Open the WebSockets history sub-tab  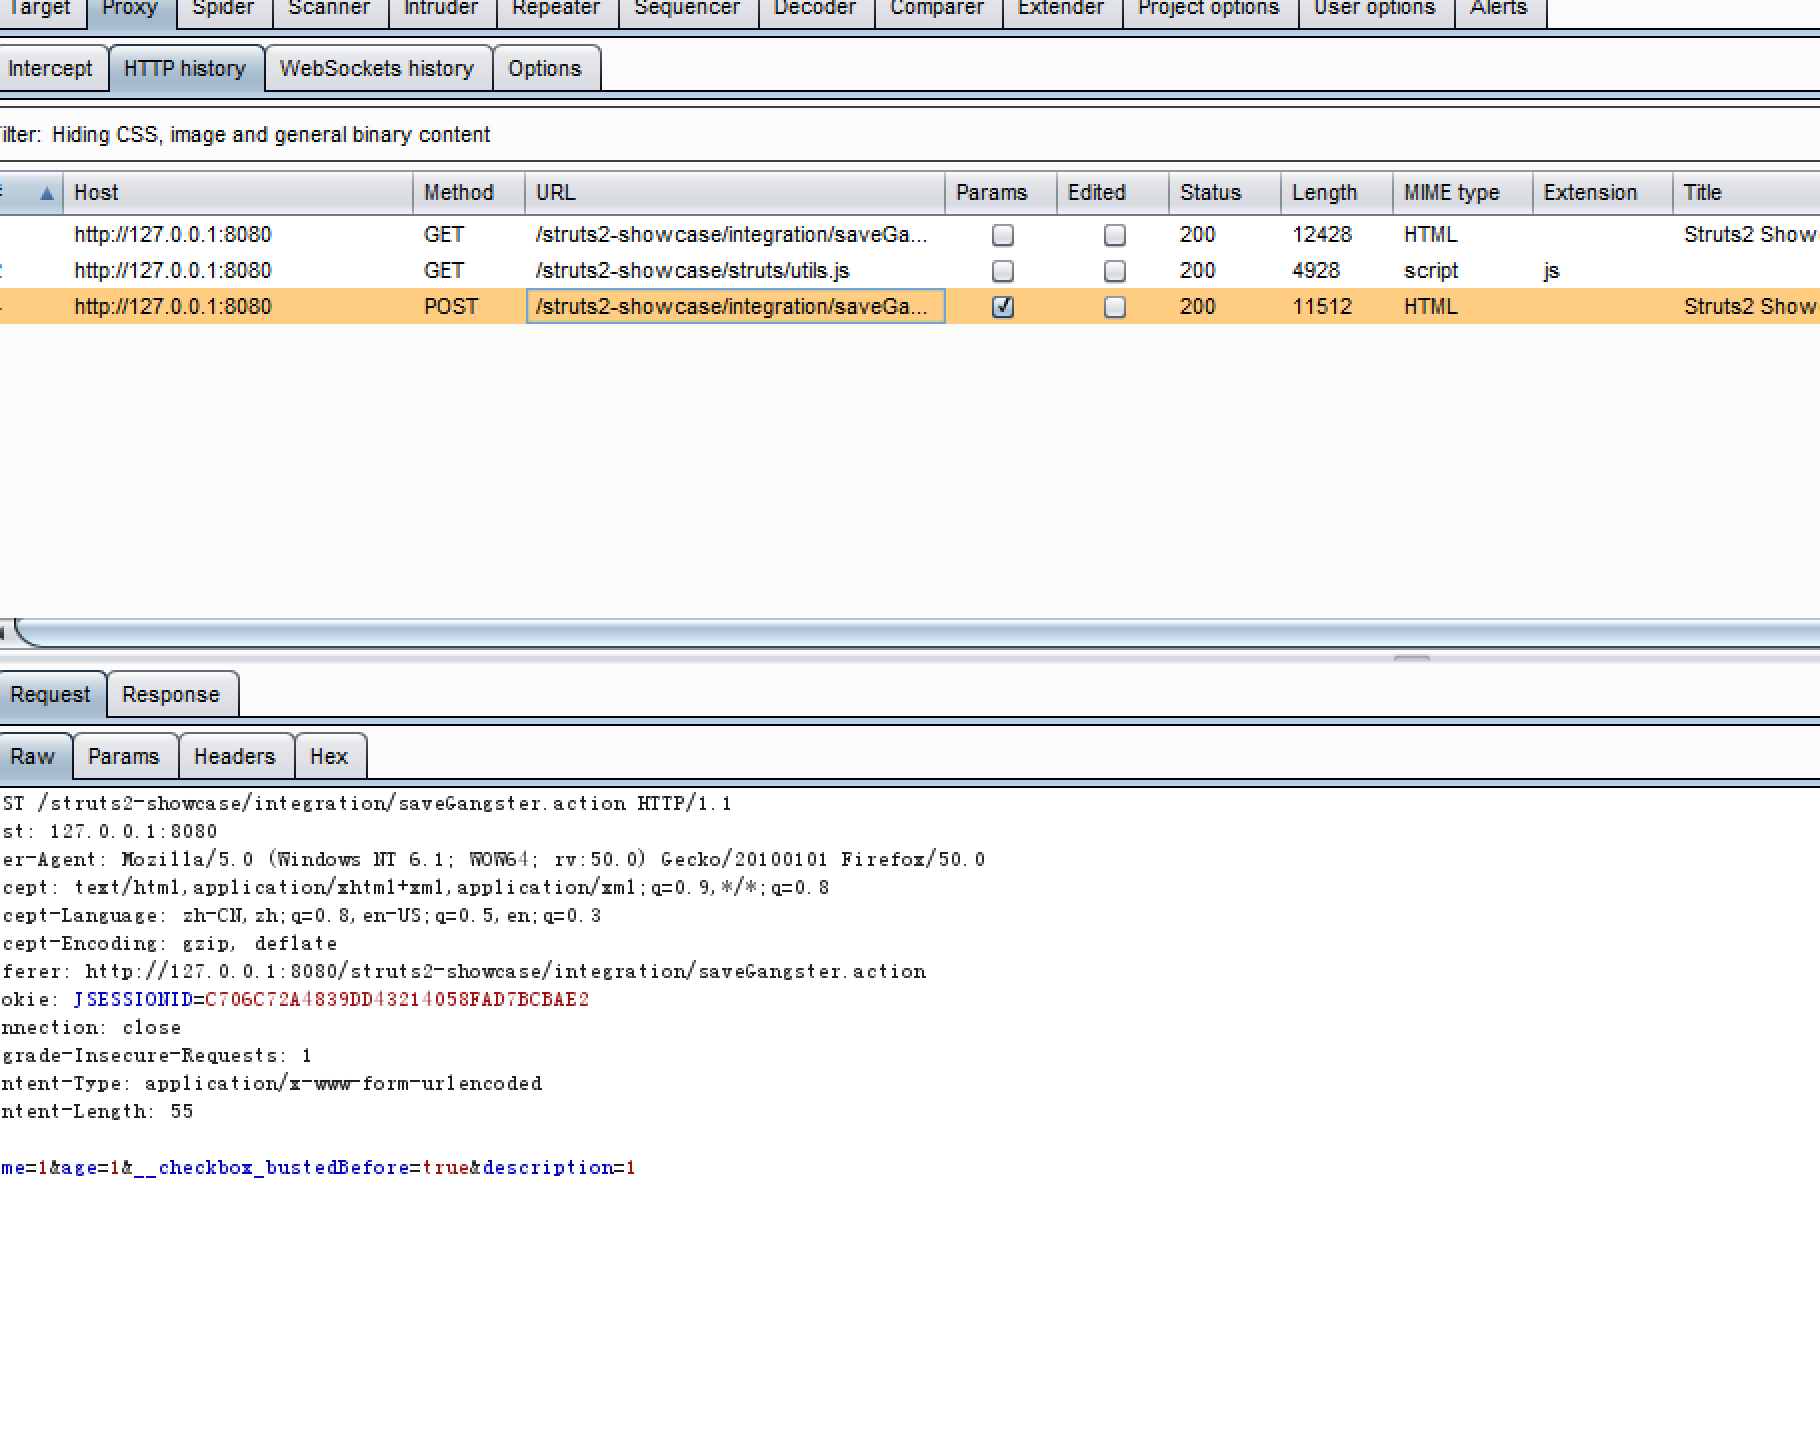click(x=377, y=69)
